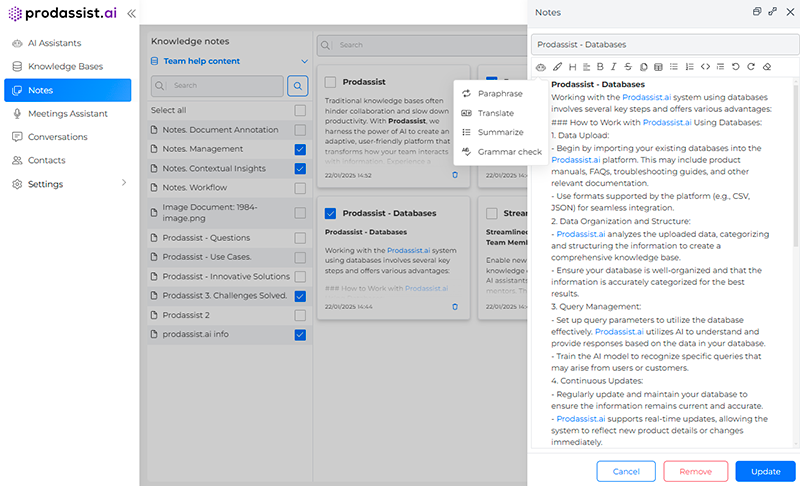Toggle strikethrough text formatting
Screen dimensions: 800x486
[x=628, y=67]
